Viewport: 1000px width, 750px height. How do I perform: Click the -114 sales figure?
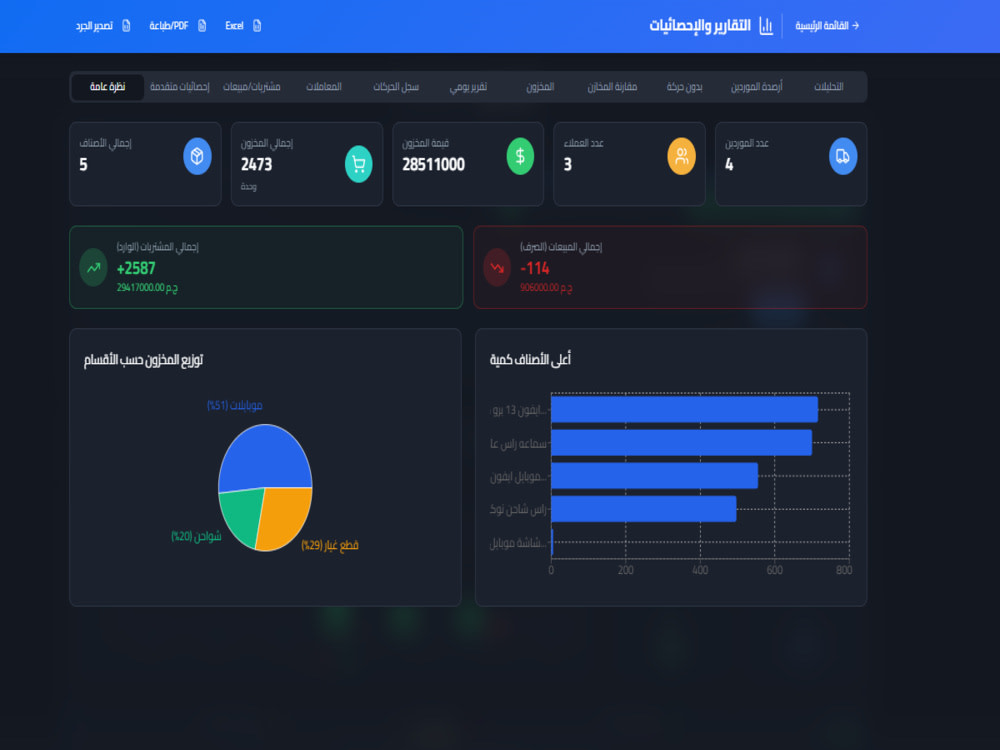(x=534, y=268)
